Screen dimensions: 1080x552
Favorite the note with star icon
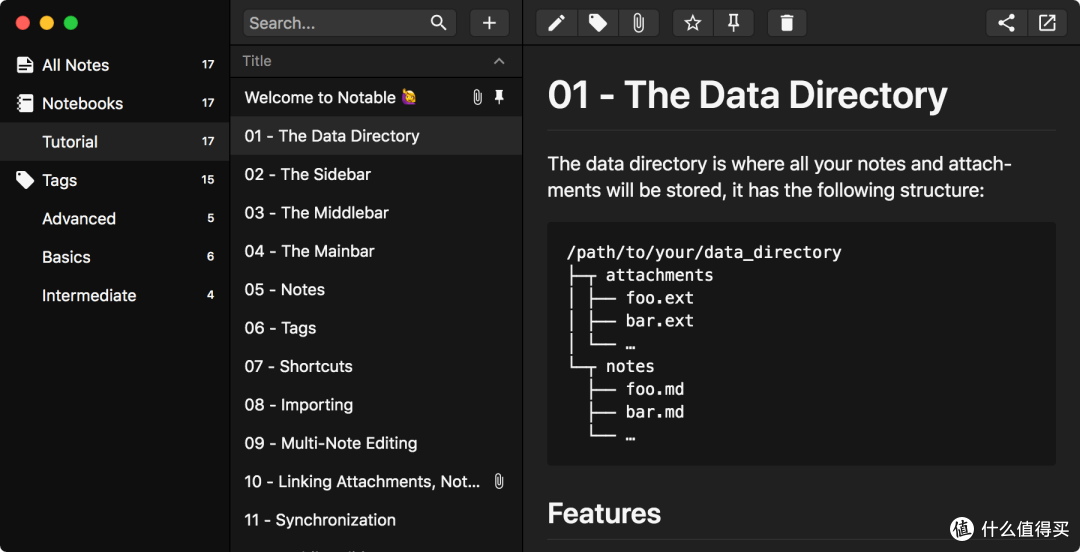(693, 23)
